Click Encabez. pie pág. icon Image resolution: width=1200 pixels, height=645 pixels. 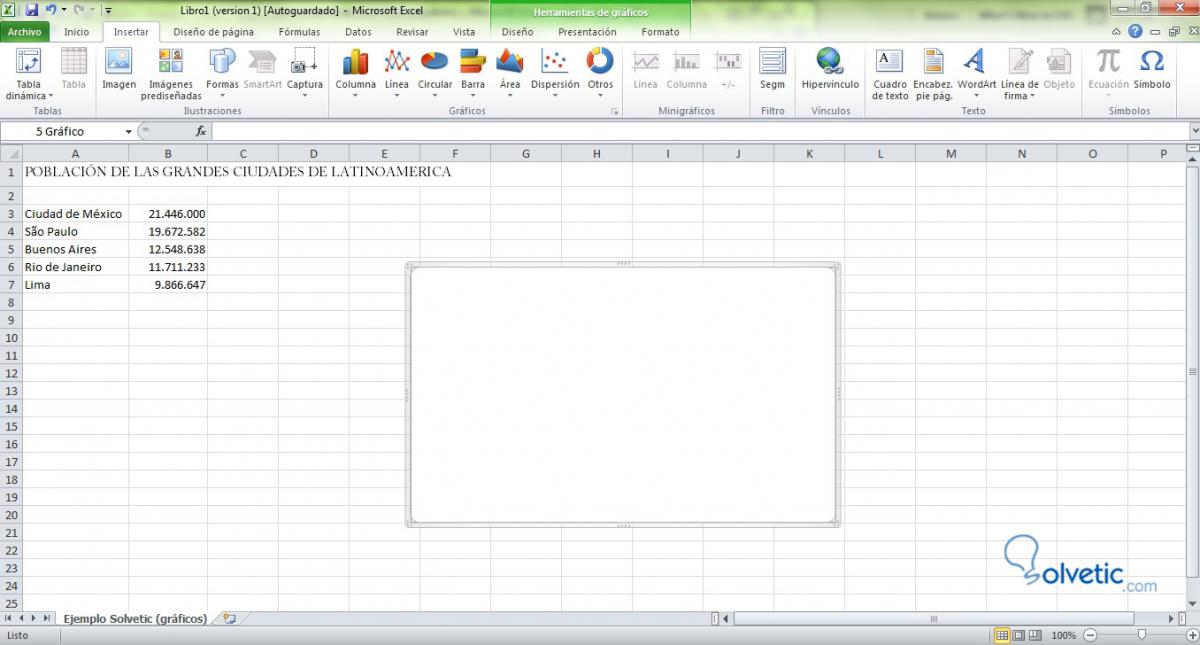click(x=933, y=73)
